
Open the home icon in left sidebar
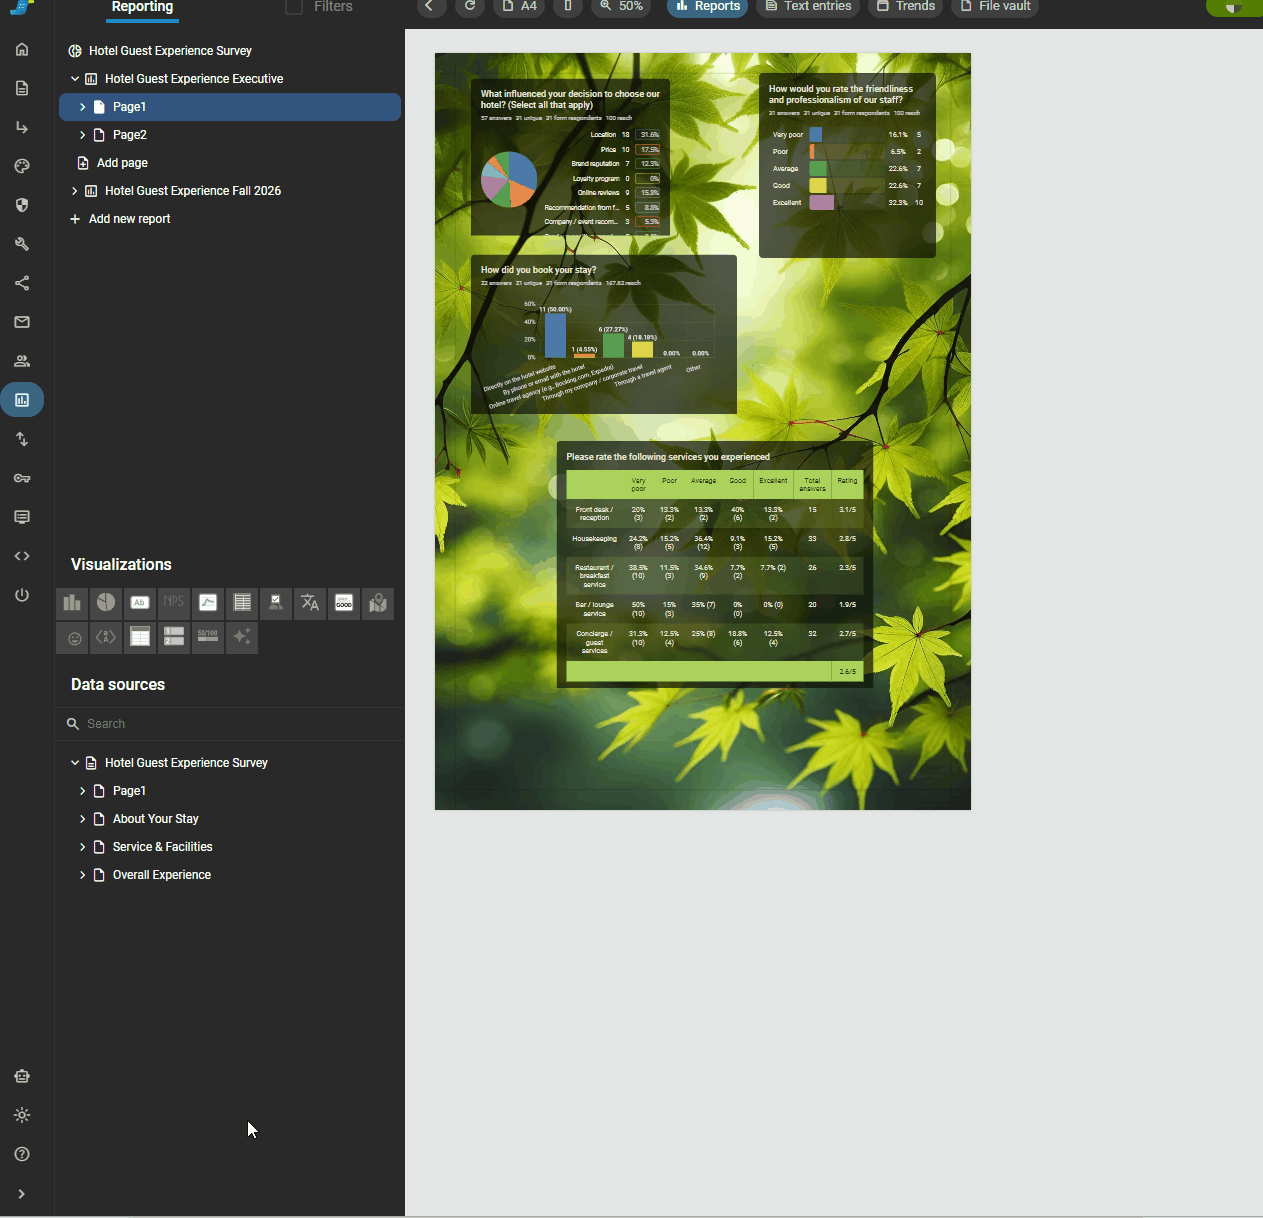coord(22,50)
